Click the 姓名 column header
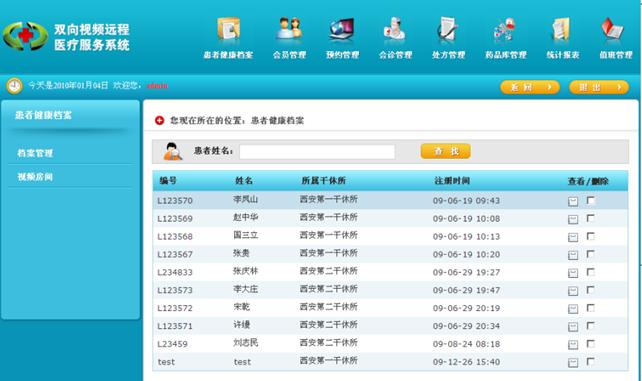 click(x=244, y=181)
